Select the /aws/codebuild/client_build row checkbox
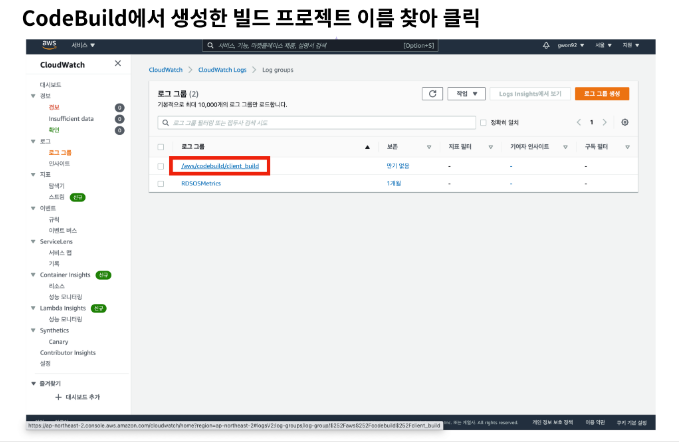 (161, 166)
